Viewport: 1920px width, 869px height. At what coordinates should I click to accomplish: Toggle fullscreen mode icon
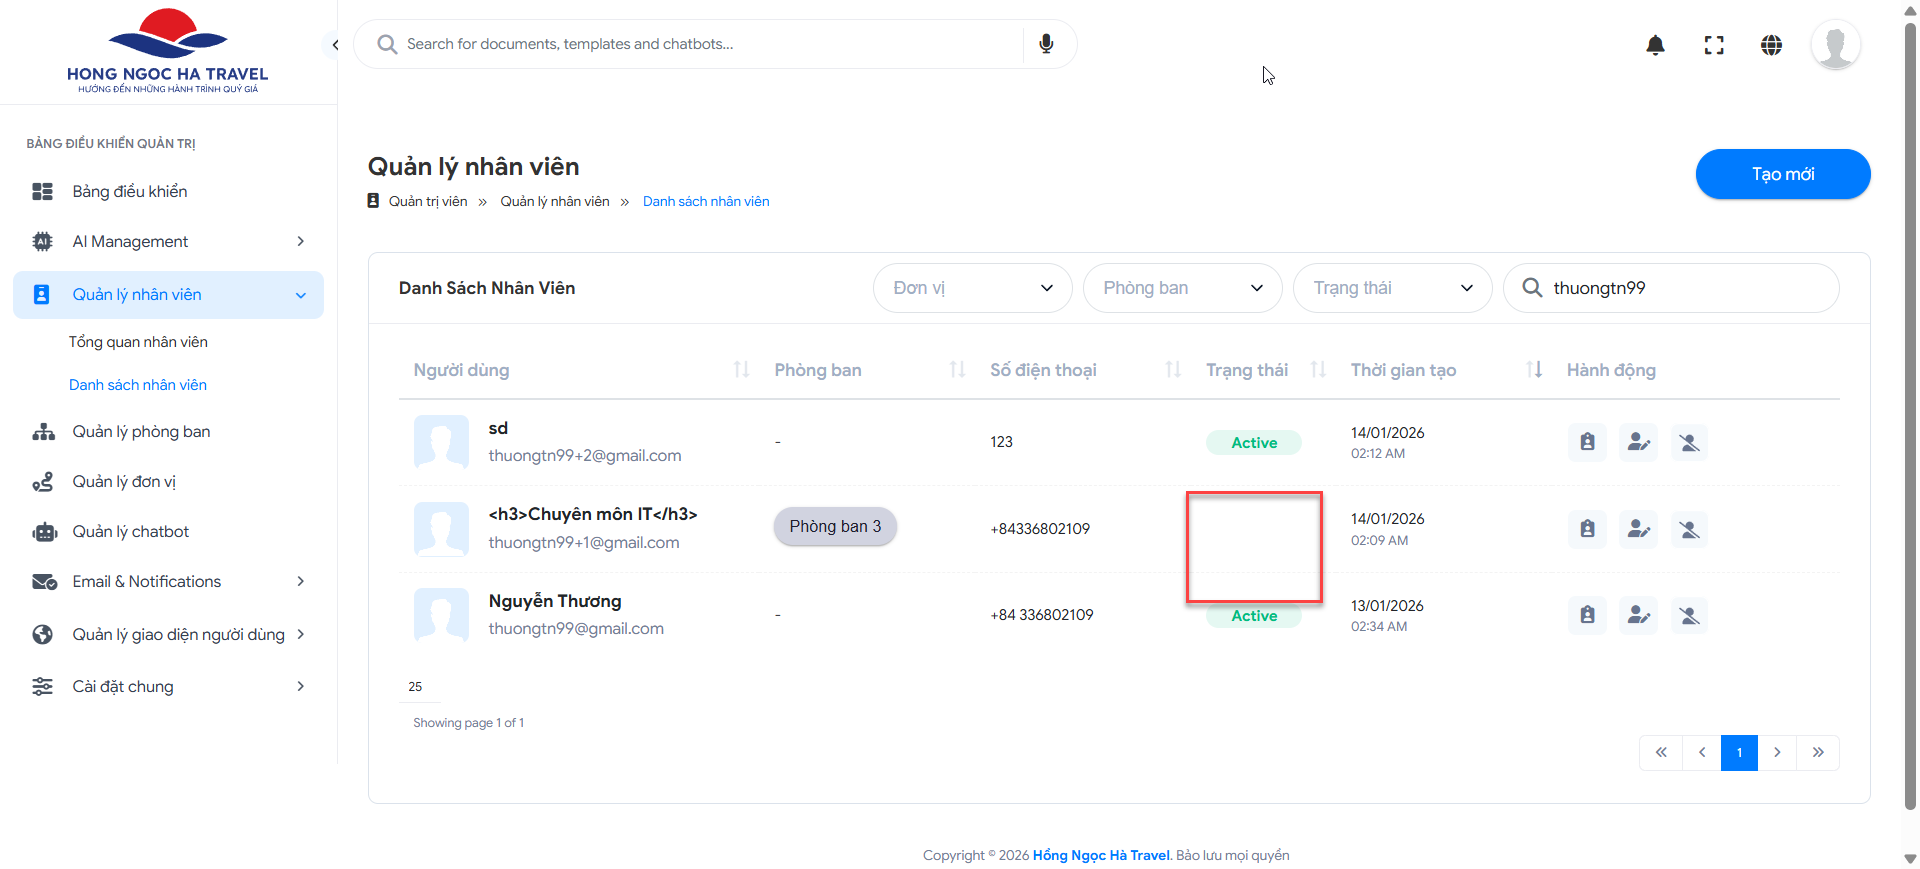(1713, 45)
